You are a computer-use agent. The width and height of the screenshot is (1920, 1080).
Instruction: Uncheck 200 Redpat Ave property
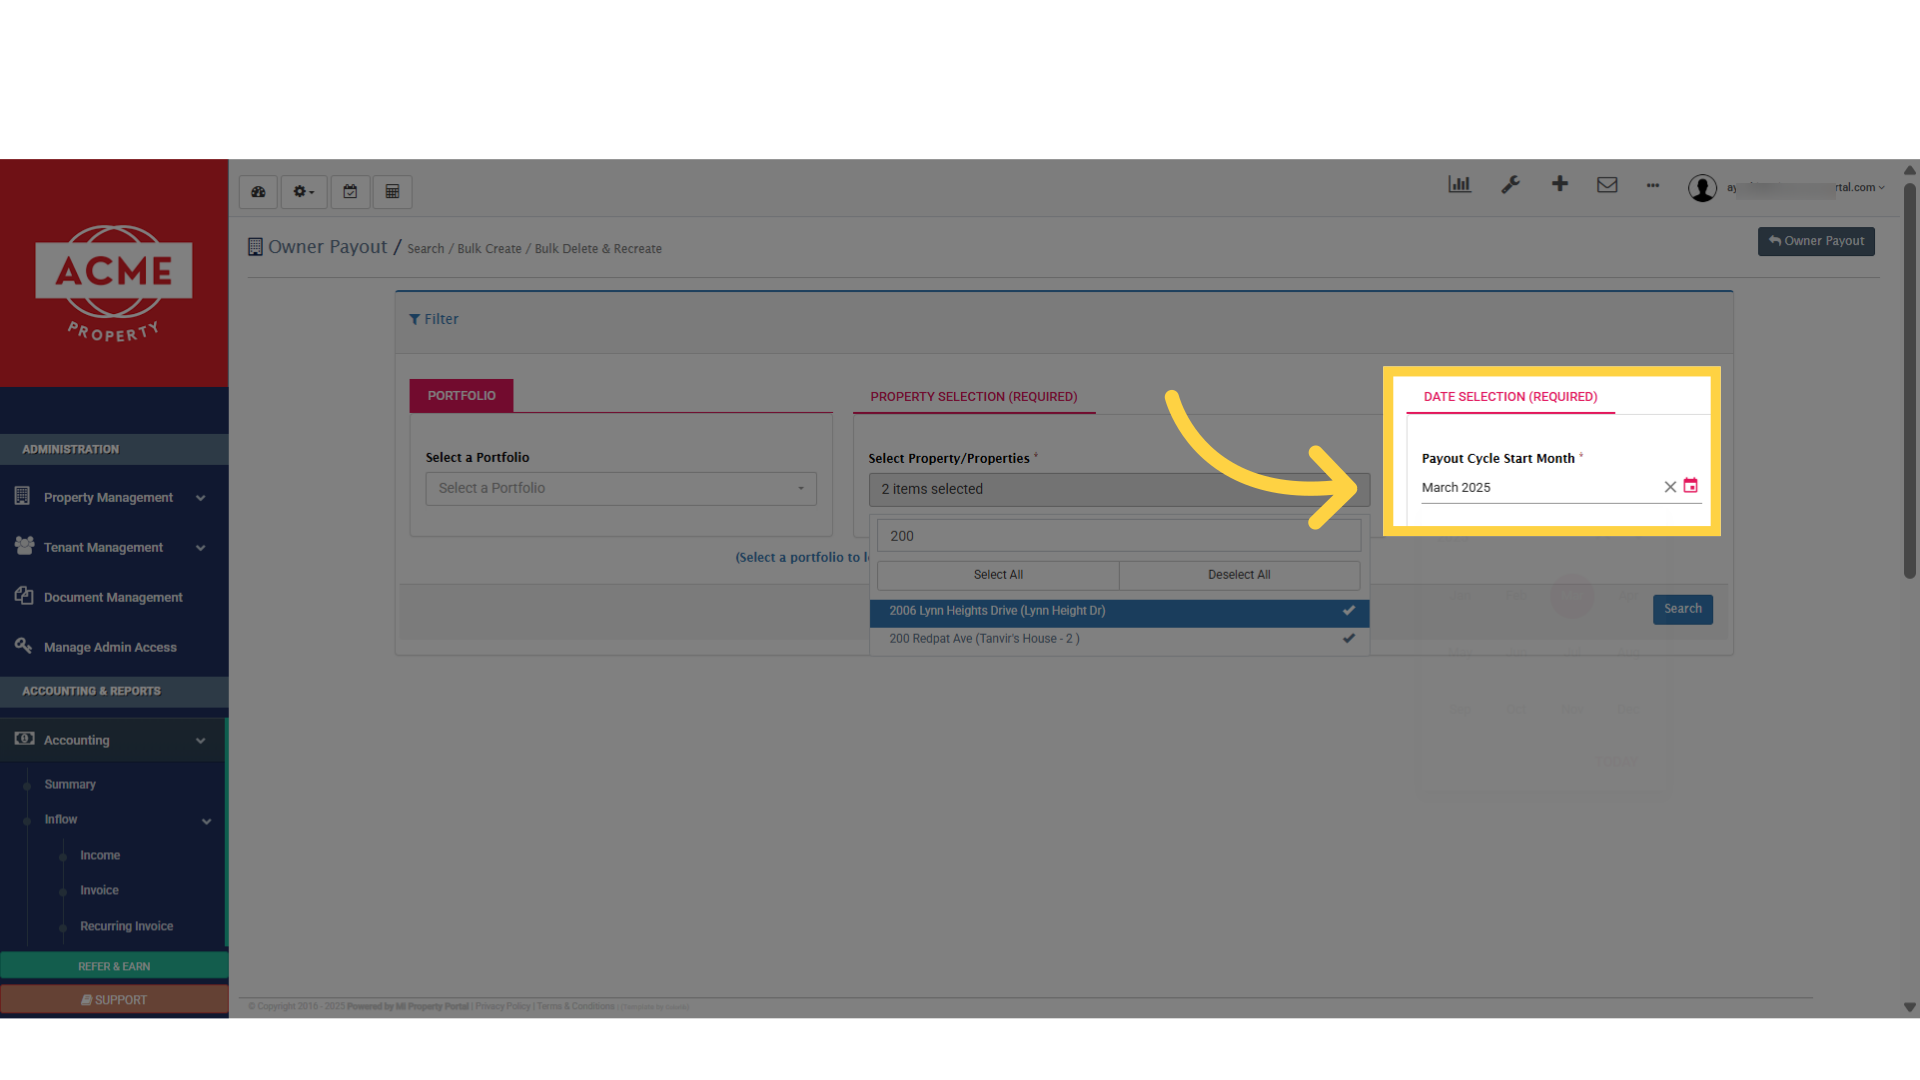[1119, 639]
